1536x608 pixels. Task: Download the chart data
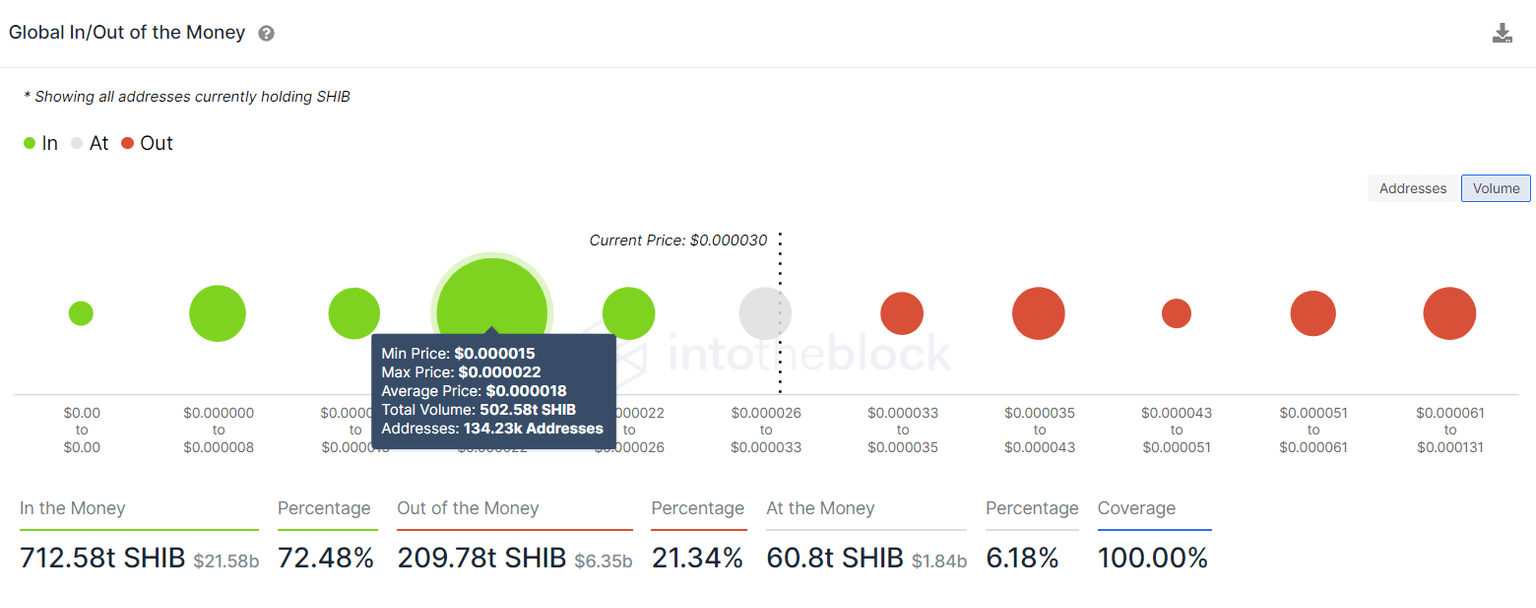pyautogui.click(x=1502, y=33)
